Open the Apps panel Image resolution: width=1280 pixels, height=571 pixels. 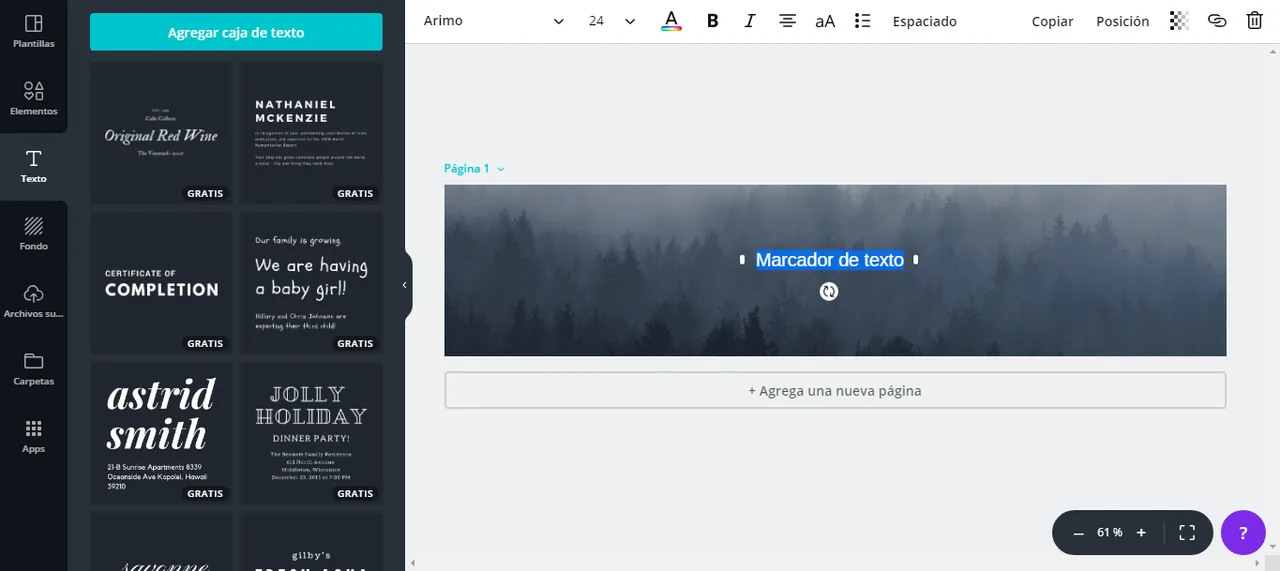(33, 436)
